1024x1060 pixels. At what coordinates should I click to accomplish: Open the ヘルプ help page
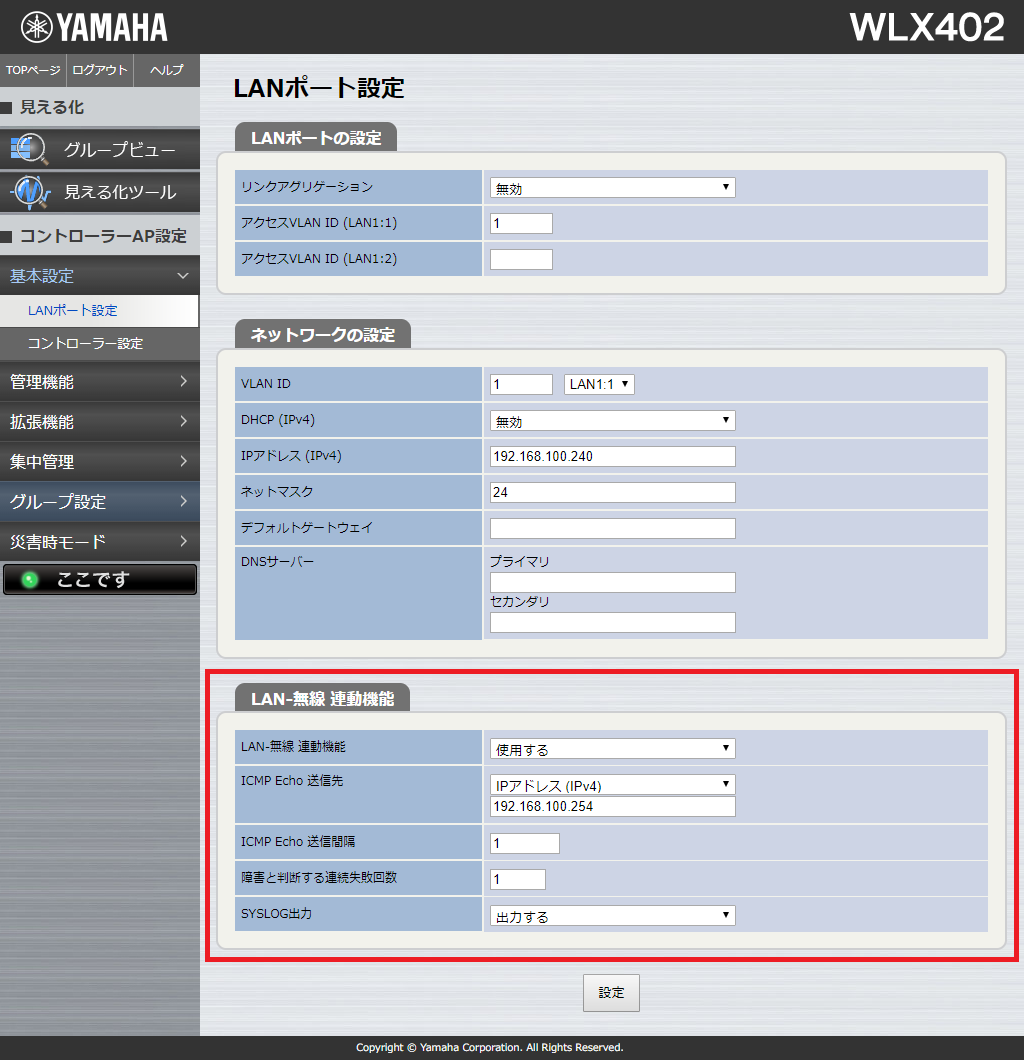tap(166, 70)
